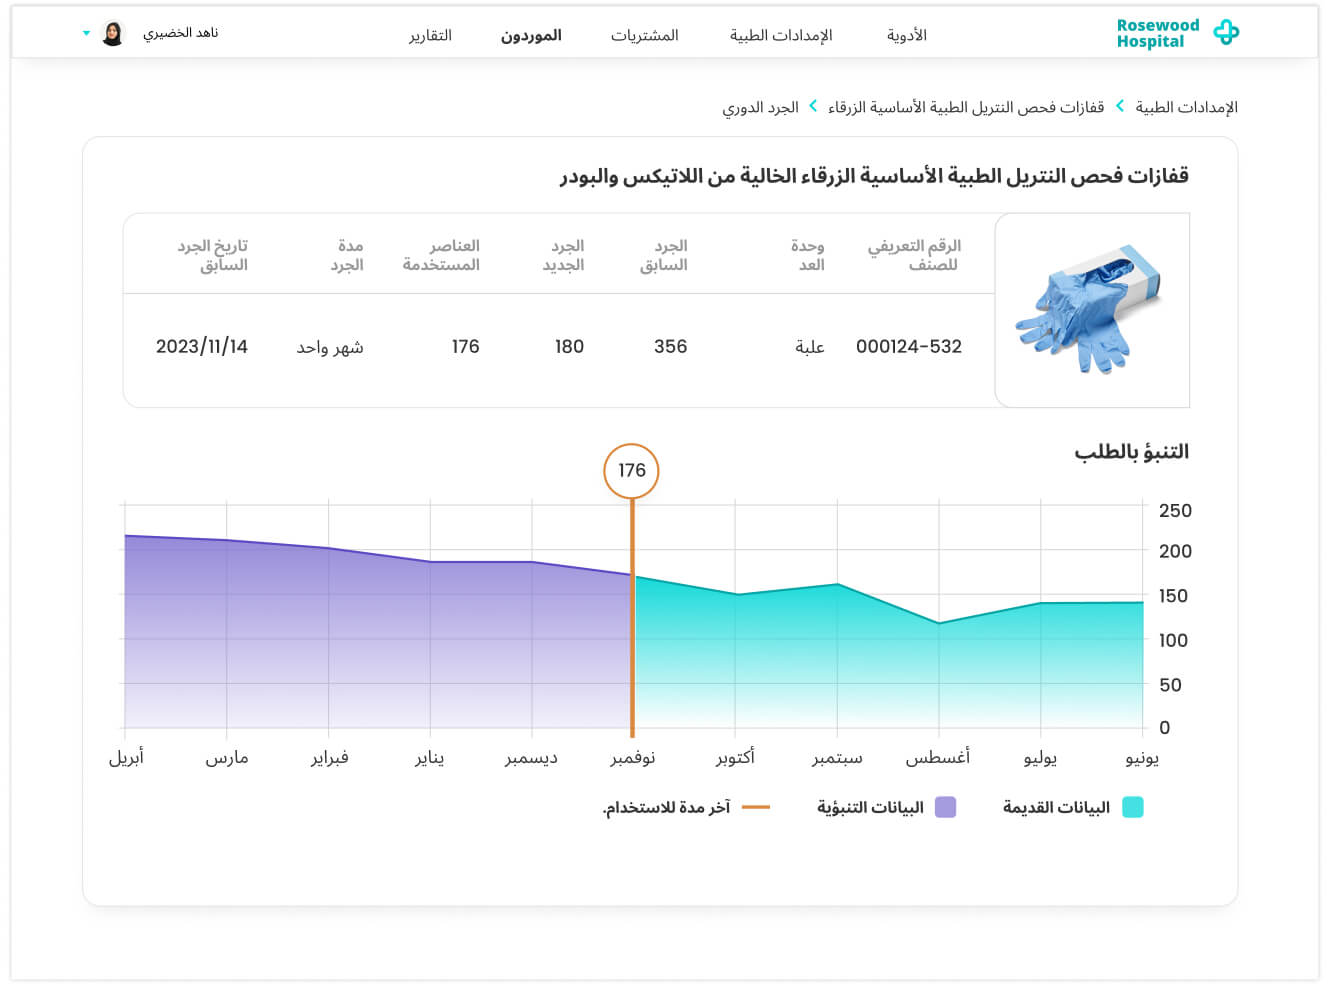Click the الجرد الدوري breadcrumb item
The image size is (1330, 985).
pos(760,107)
